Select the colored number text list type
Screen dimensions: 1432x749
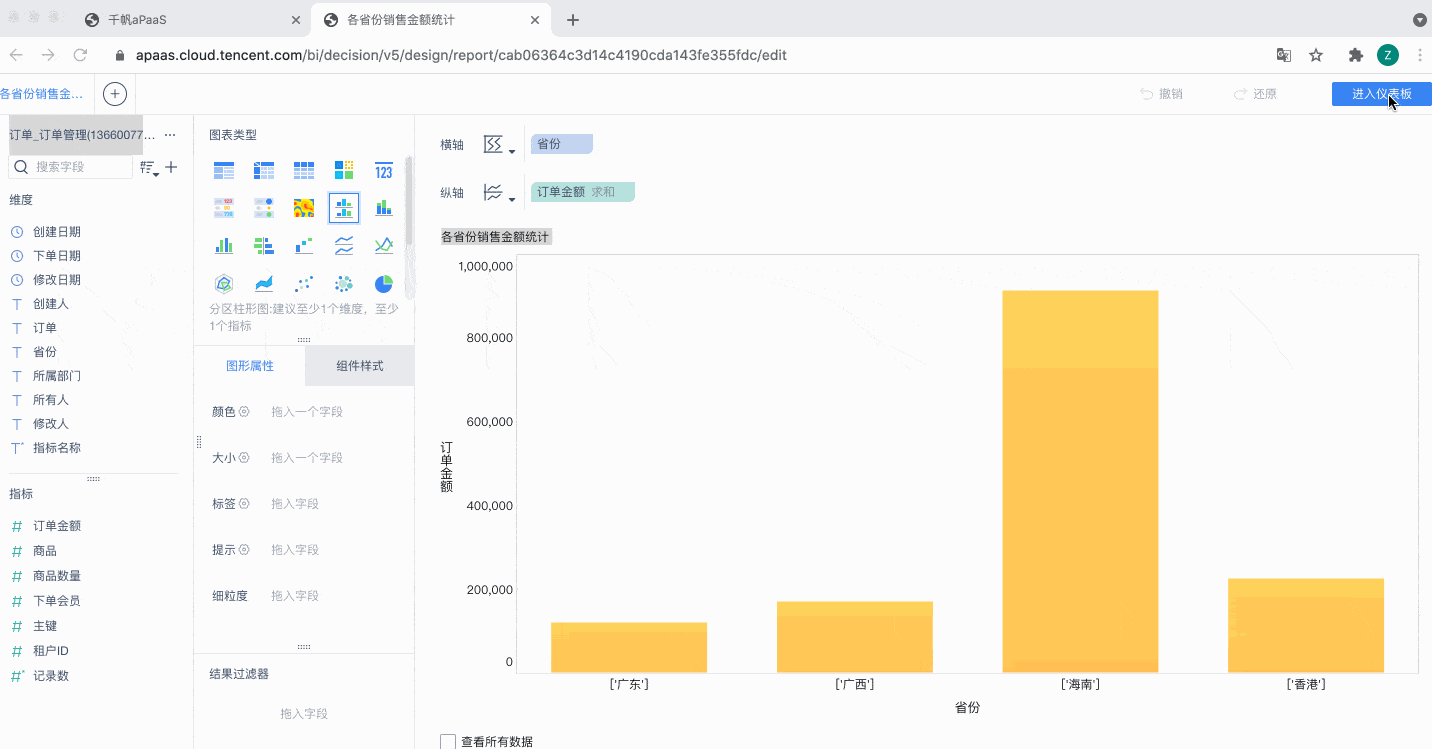224,208
